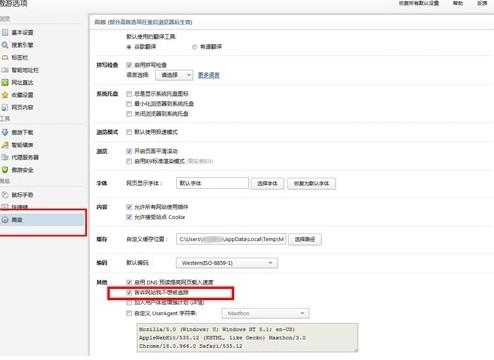
Task: Select Youdao Translate (有道翻译) radio button
Action: (195, 47)
